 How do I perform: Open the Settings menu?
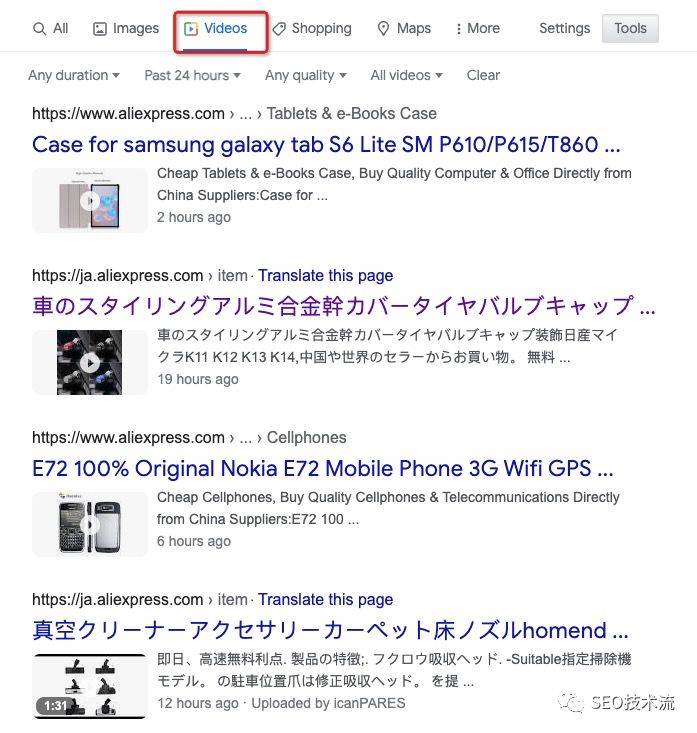pos(565,29)
